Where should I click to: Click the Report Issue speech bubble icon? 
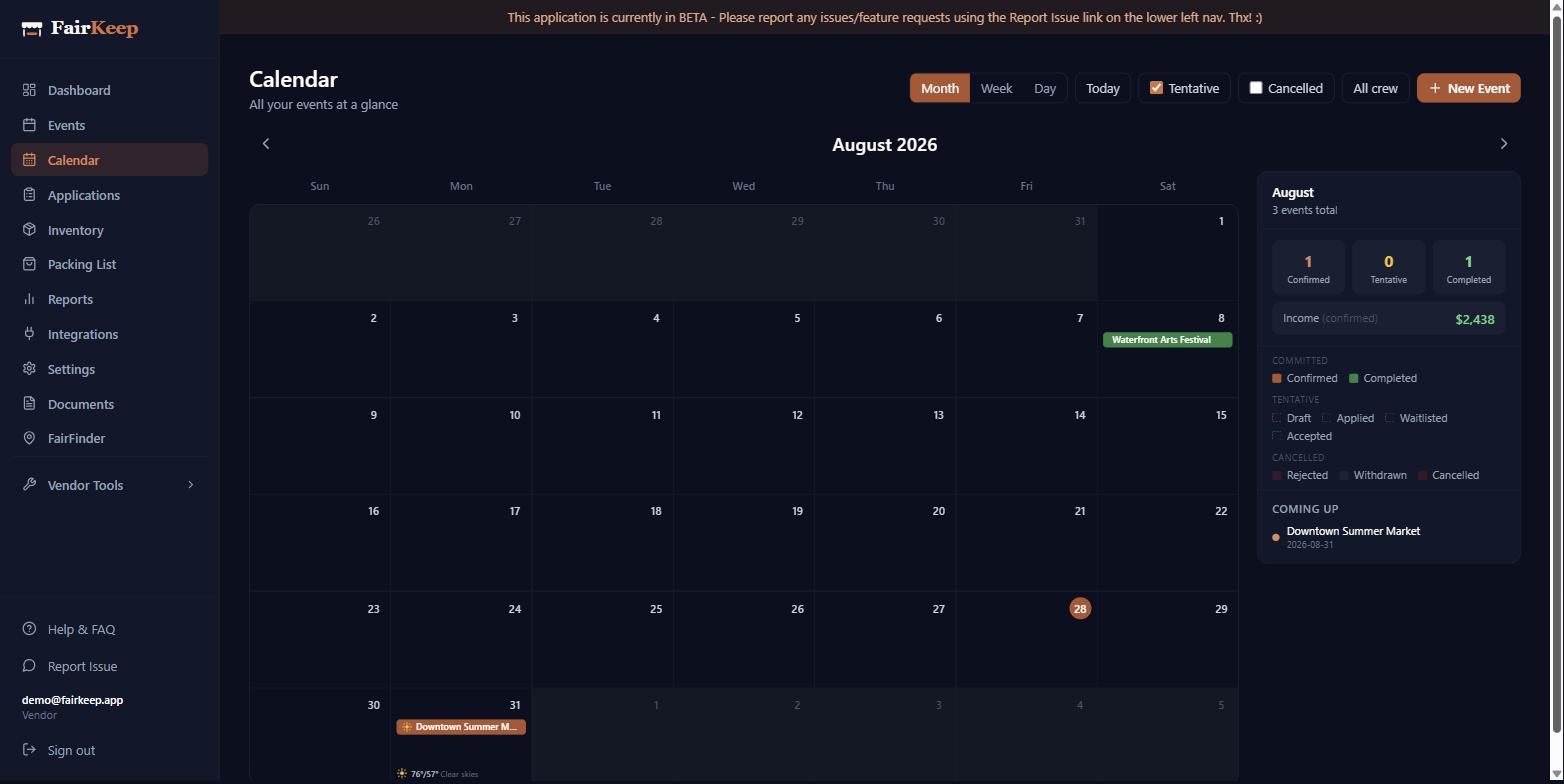[29, 666]
